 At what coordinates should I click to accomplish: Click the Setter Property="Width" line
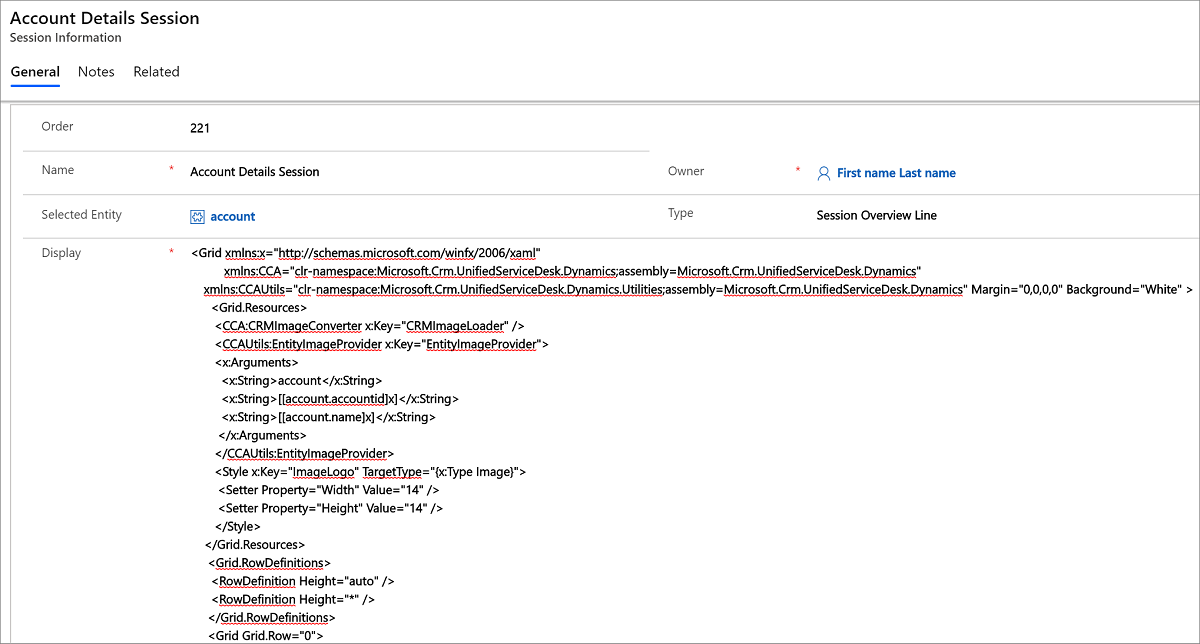pos(328,490)
